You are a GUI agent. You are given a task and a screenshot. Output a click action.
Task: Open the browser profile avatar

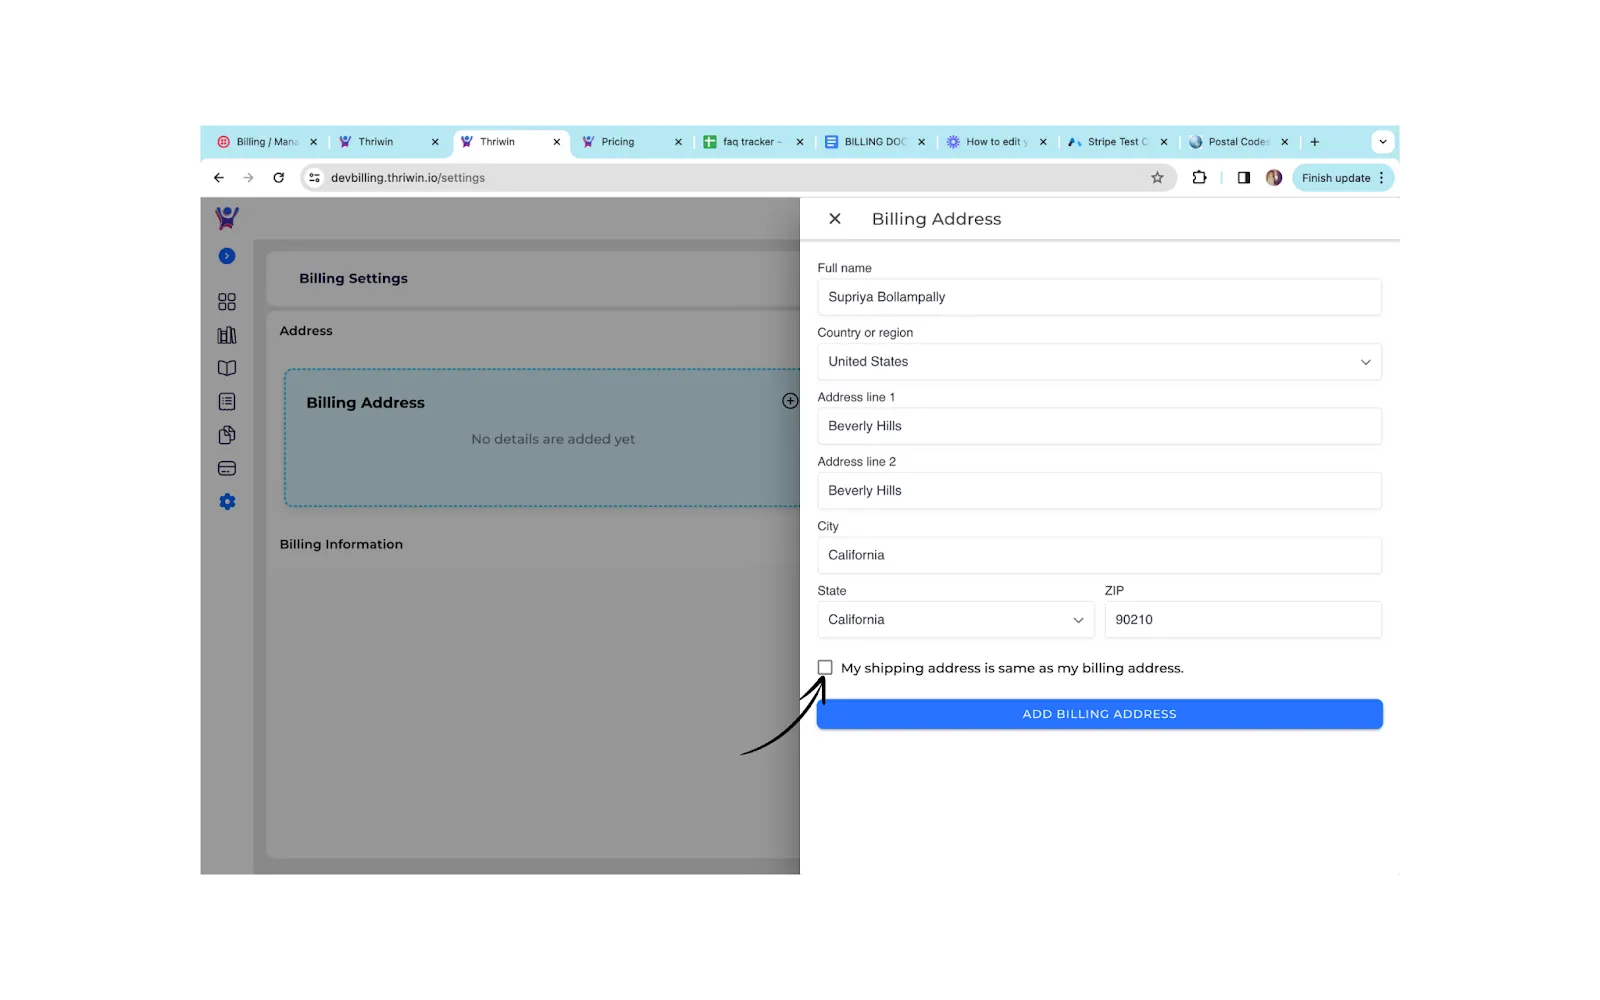click(1274, 178)
